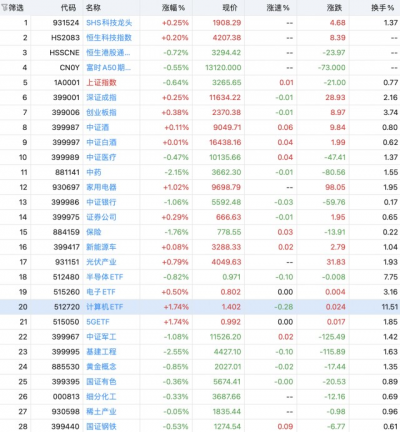This screenshot has height=432, width=400.
Task: Sort by the 涨速% column header
Action: [x=278, y=8]
